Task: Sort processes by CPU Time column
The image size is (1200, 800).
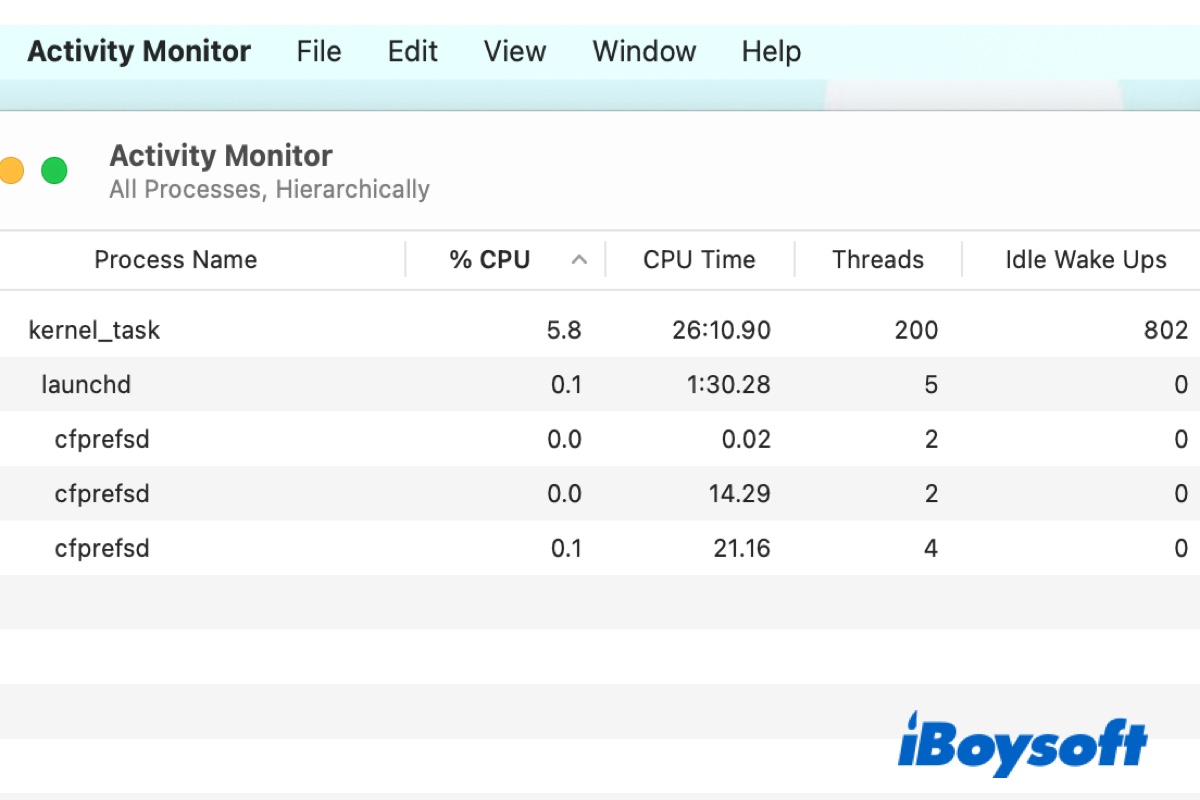Action: pyautogui.click(x=699, y=260)
